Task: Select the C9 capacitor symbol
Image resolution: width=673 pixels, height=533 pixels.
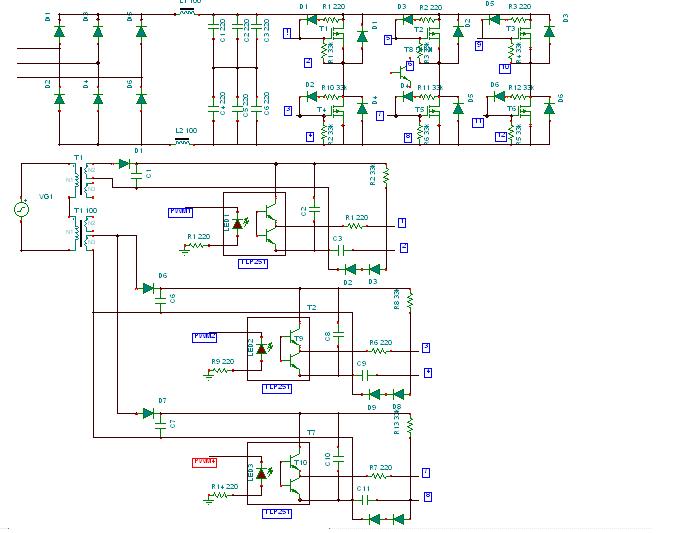Action: [365, 376]
